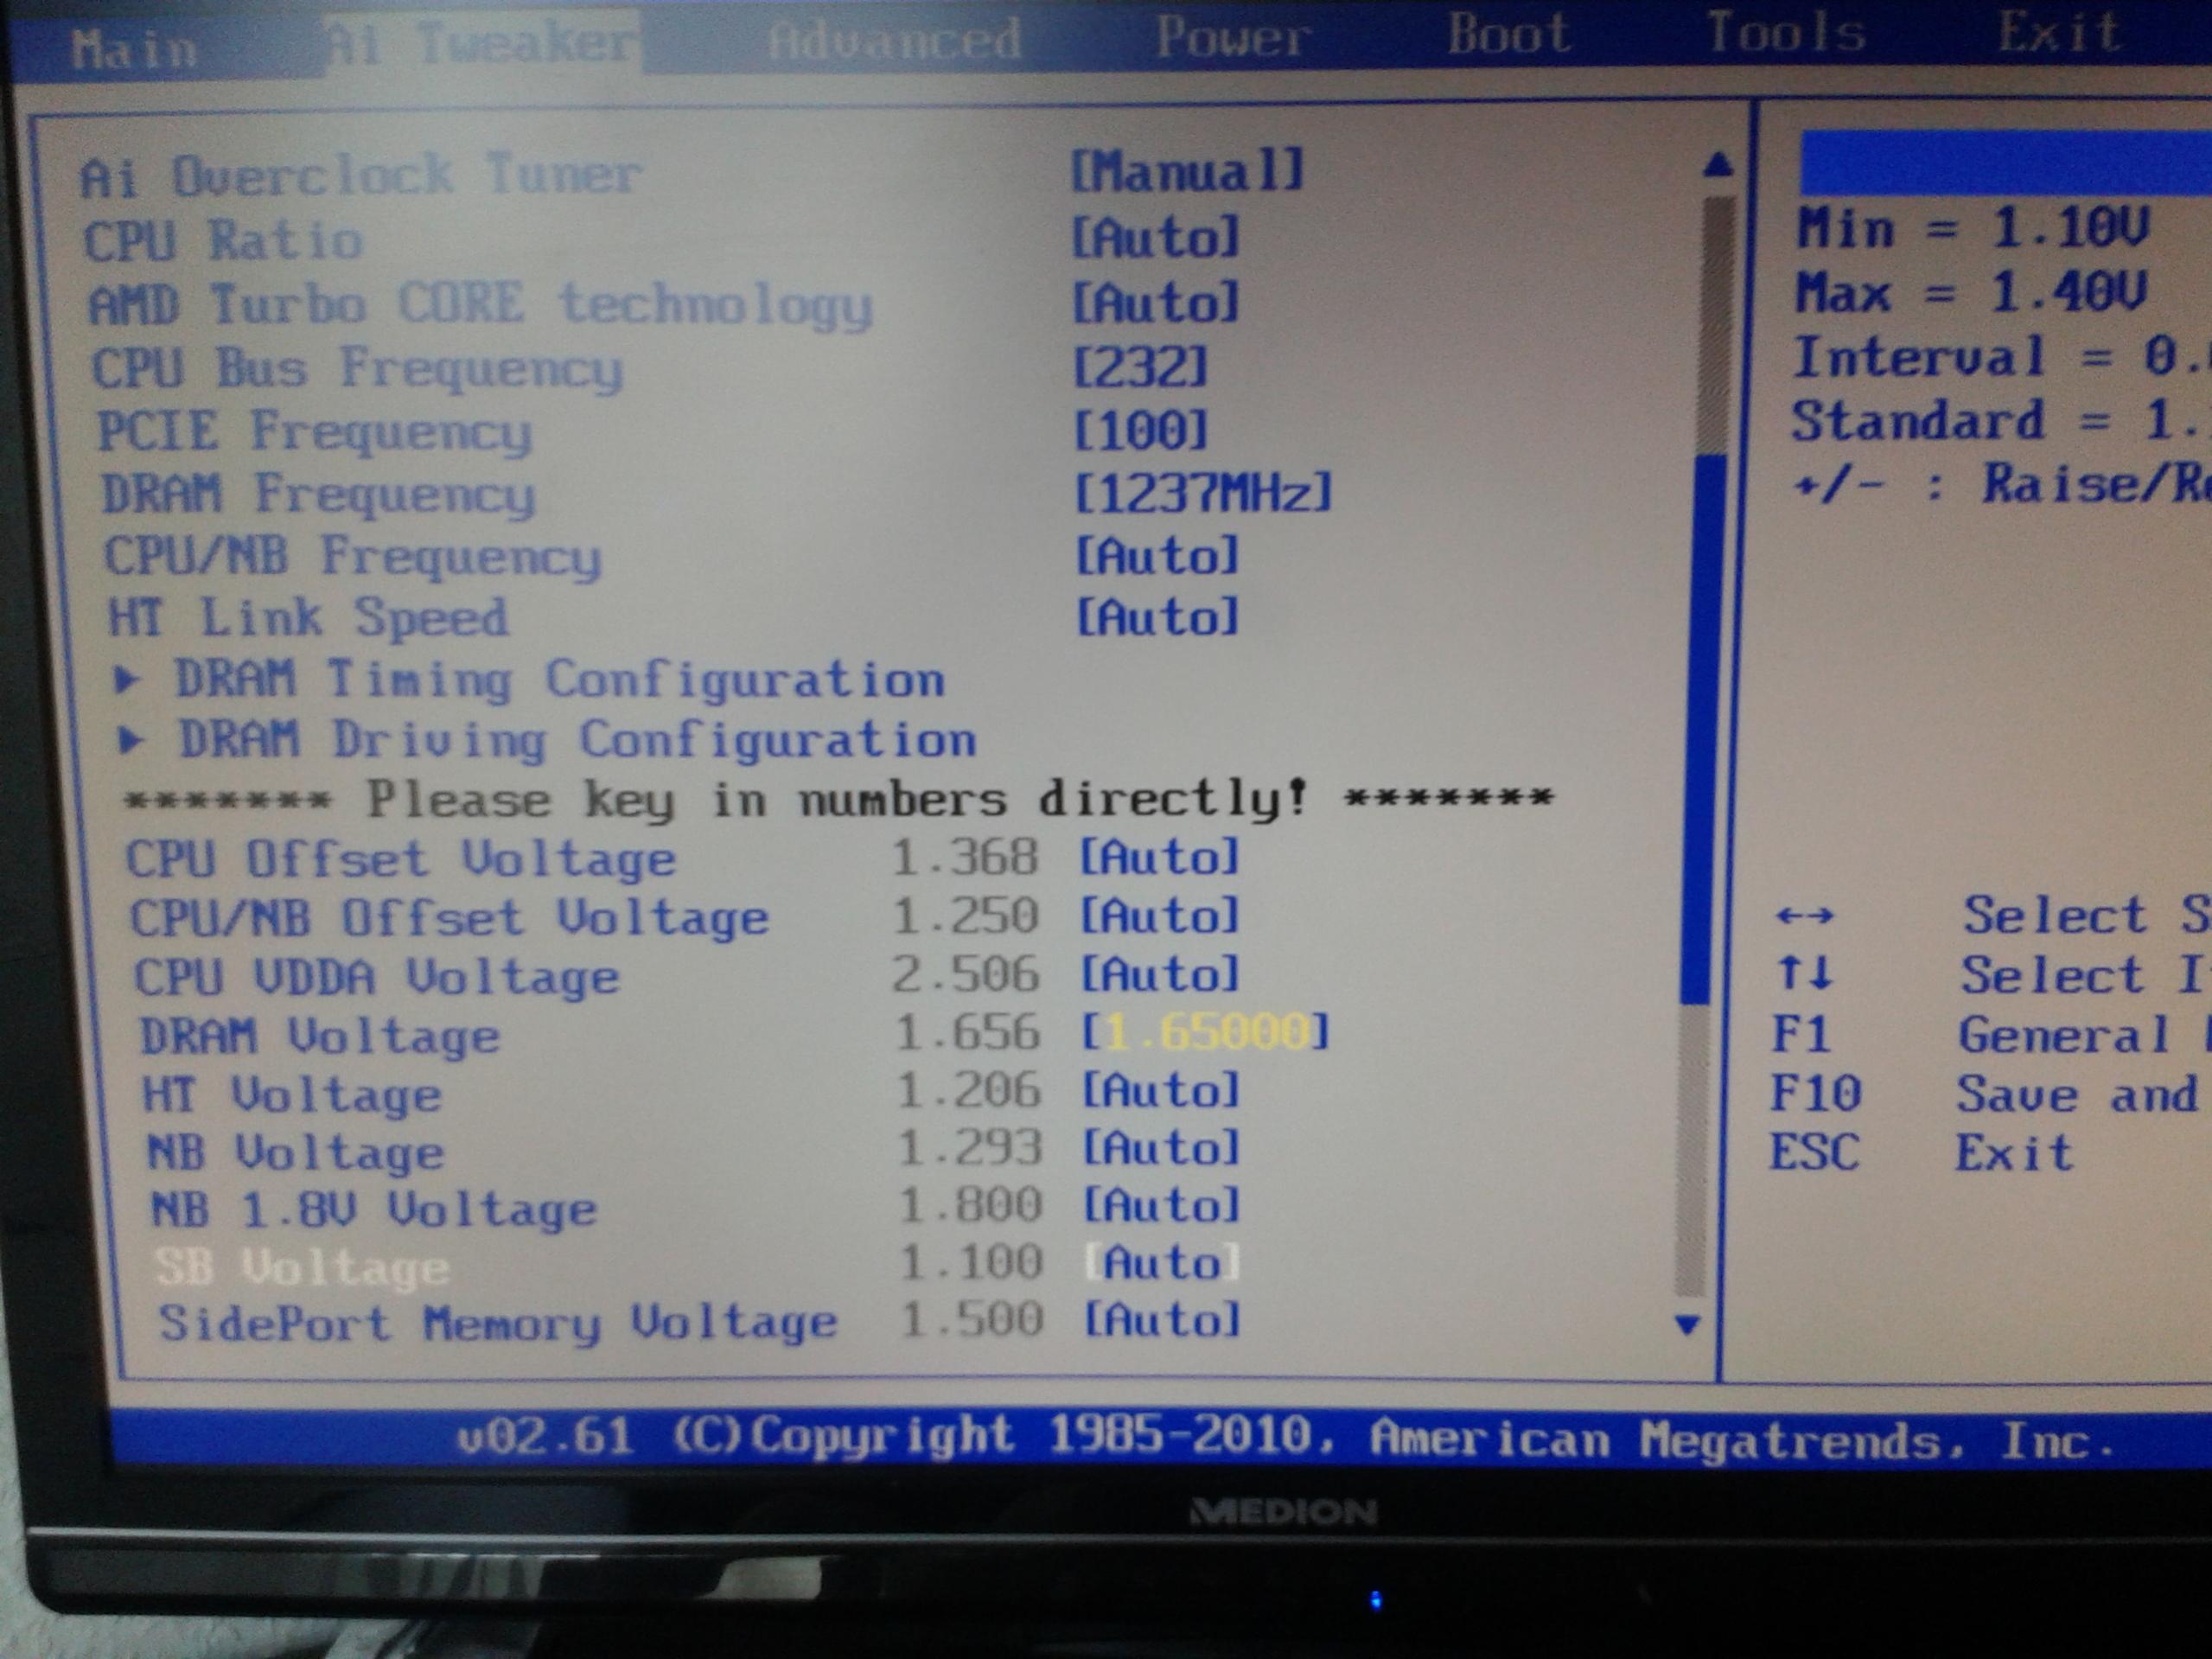Open the Boot tab
Image resolution: width=2212 pixels, height=1659 pixels.
tap(1509, 34)
